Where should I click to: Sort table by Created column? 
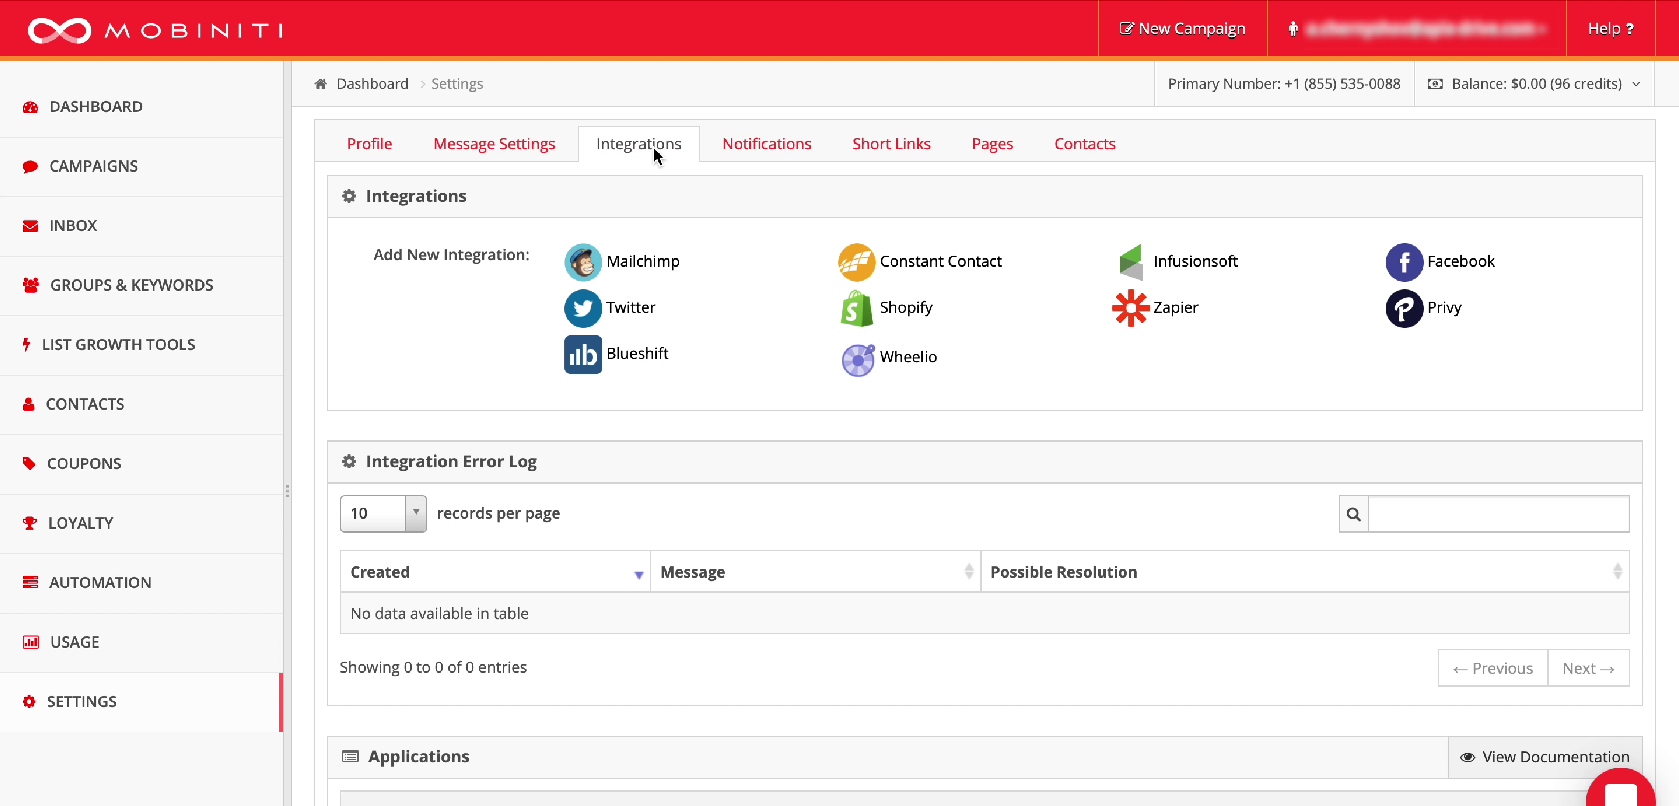(x=495, y=572)
